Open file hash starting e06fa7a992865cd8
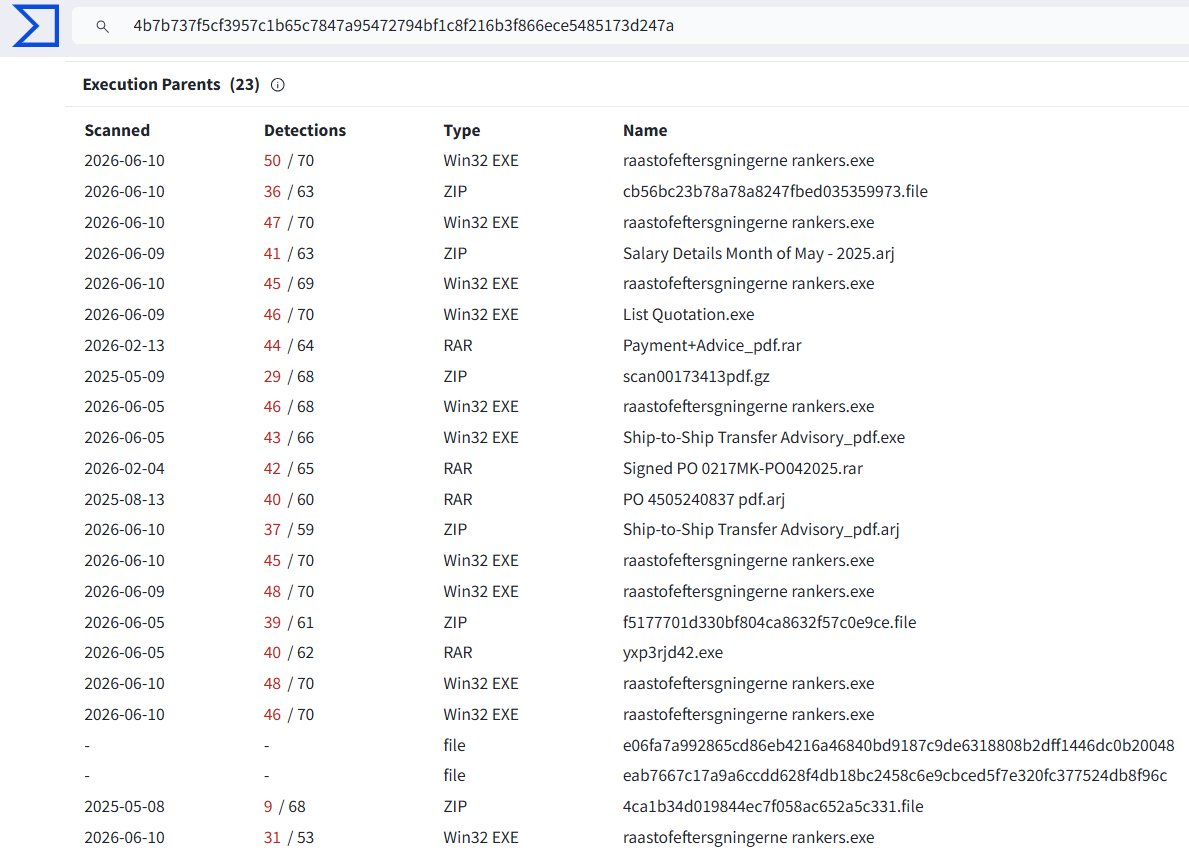 [899, 745]
